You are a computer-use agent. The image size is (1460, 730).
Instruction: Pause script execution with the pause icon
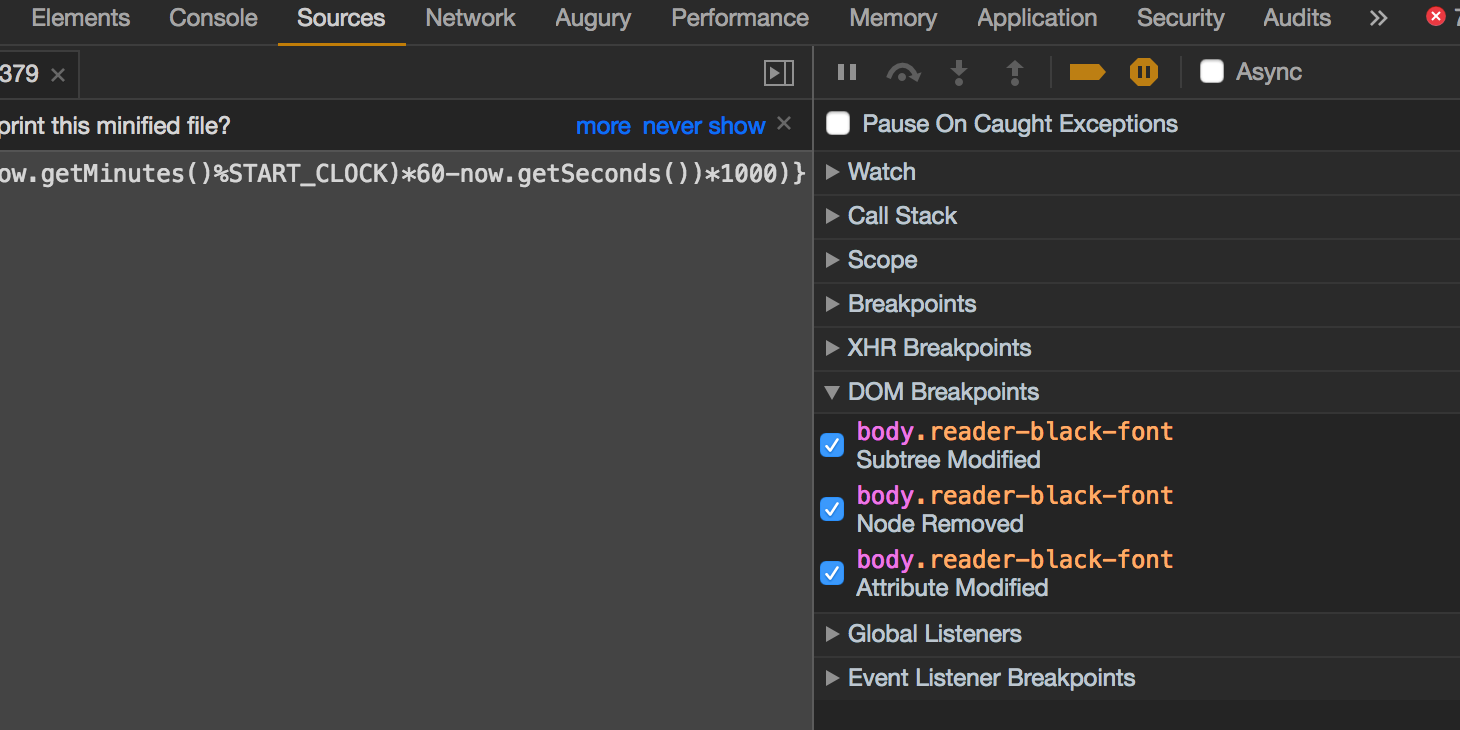847,72
